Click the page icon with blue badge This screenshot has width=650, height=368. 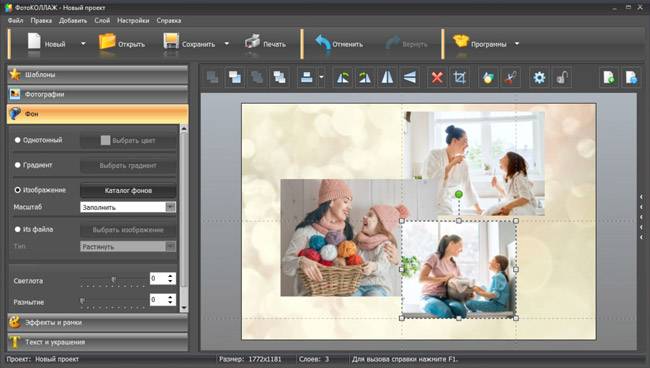point(631,77)
